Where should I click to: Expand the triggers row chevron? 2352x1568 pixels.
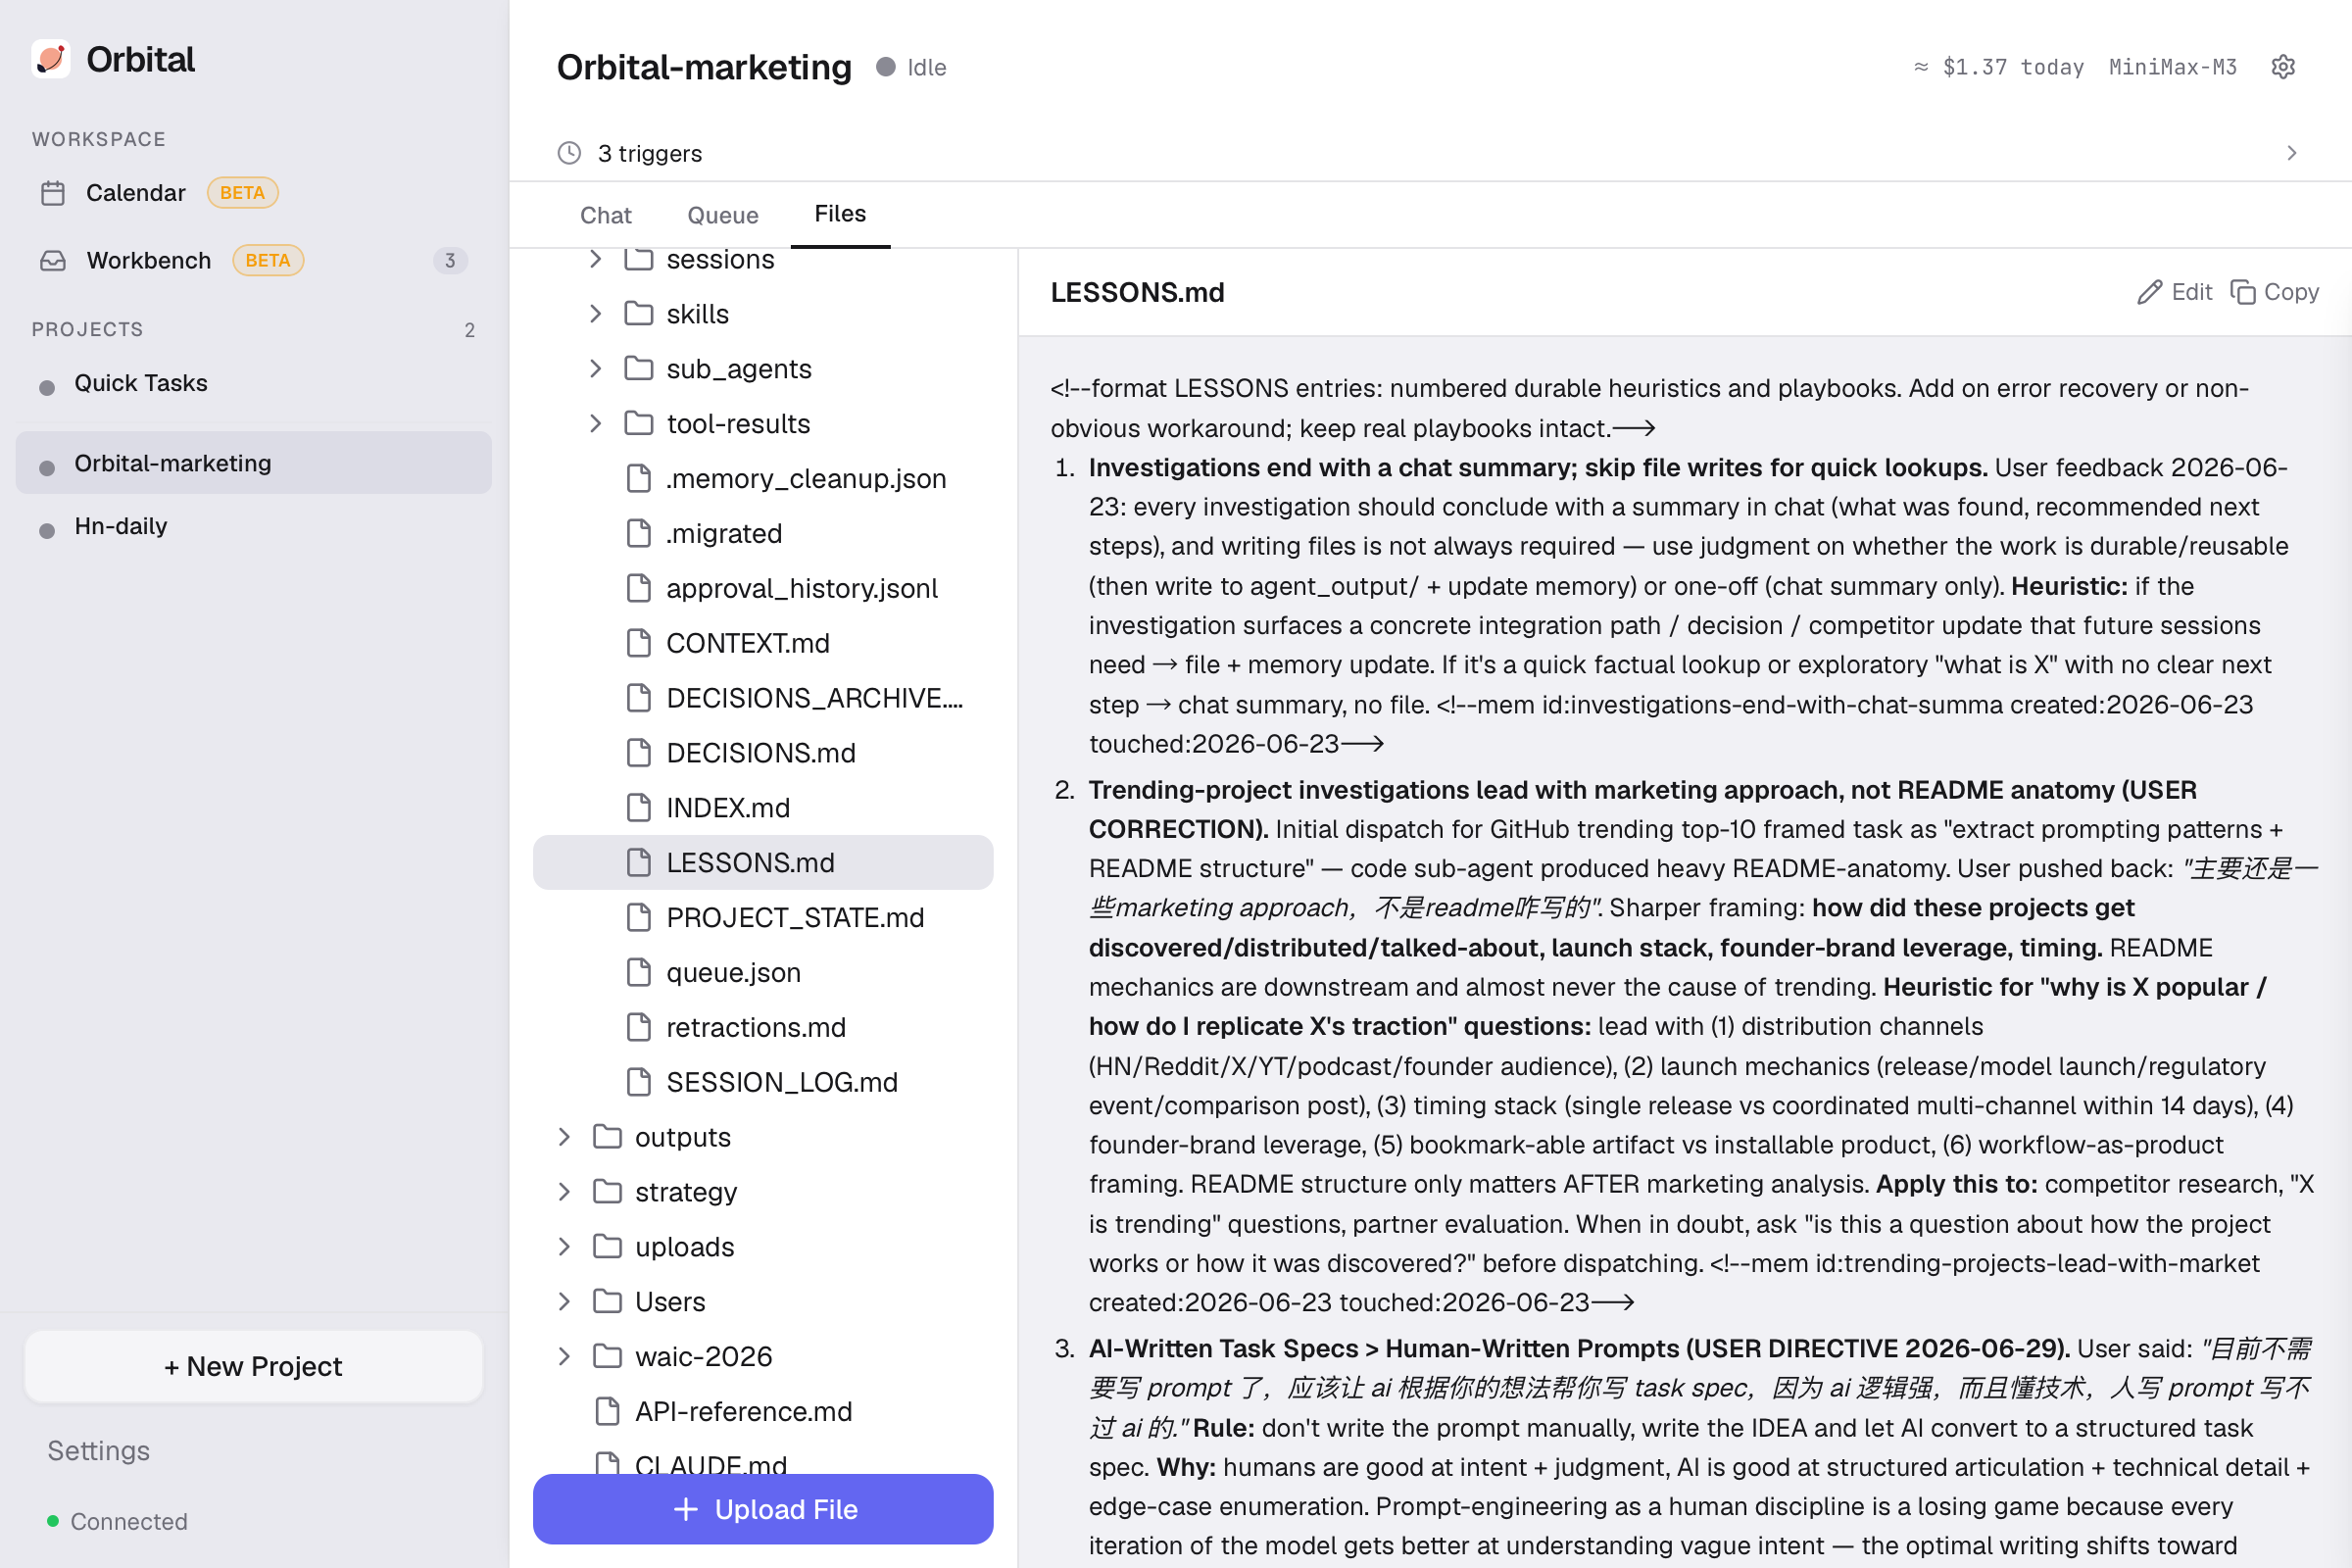coord(2292,153)
